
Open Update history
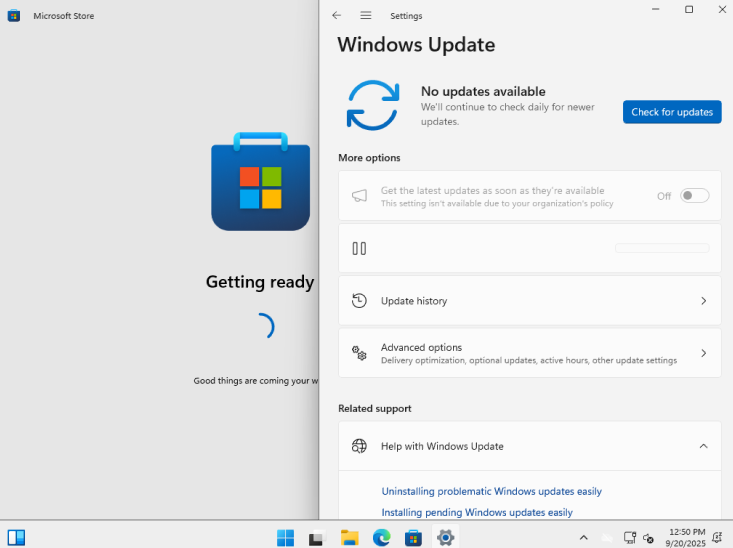click(x=530, y=301)
